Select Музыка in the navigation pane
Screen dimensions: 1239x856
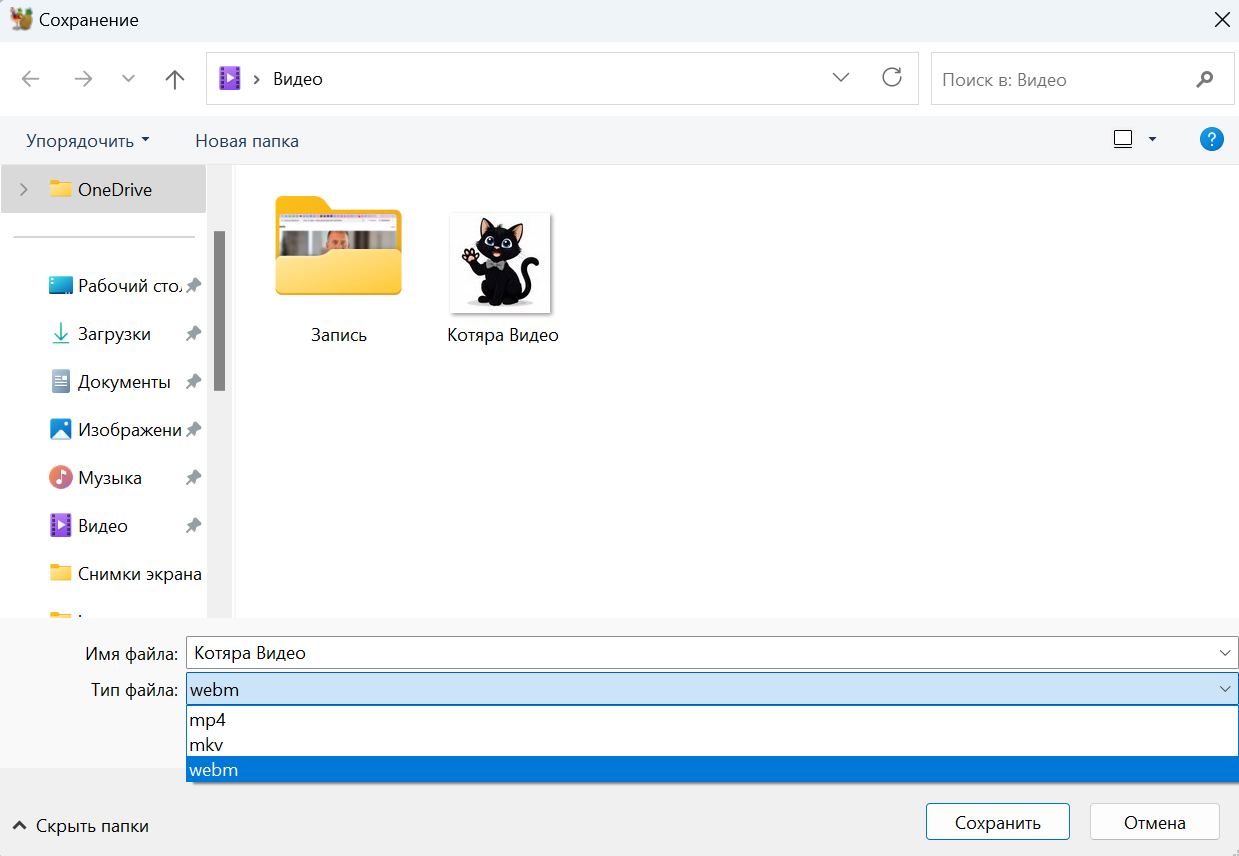point(110,478)
